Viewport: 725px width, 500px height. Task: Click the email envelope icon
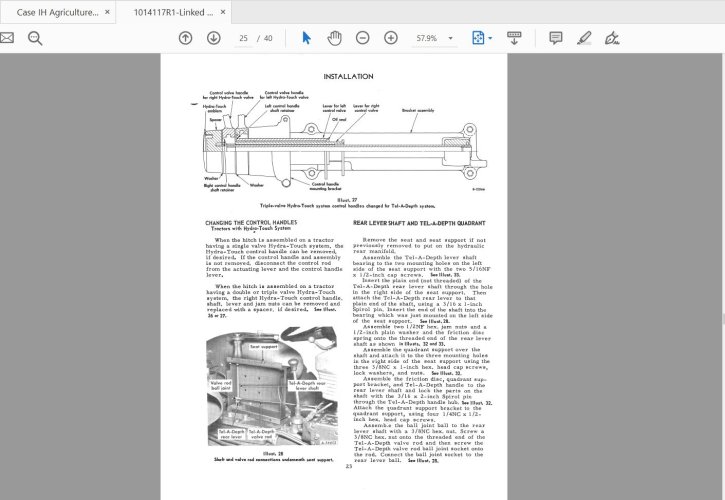[x=6, y=38]
